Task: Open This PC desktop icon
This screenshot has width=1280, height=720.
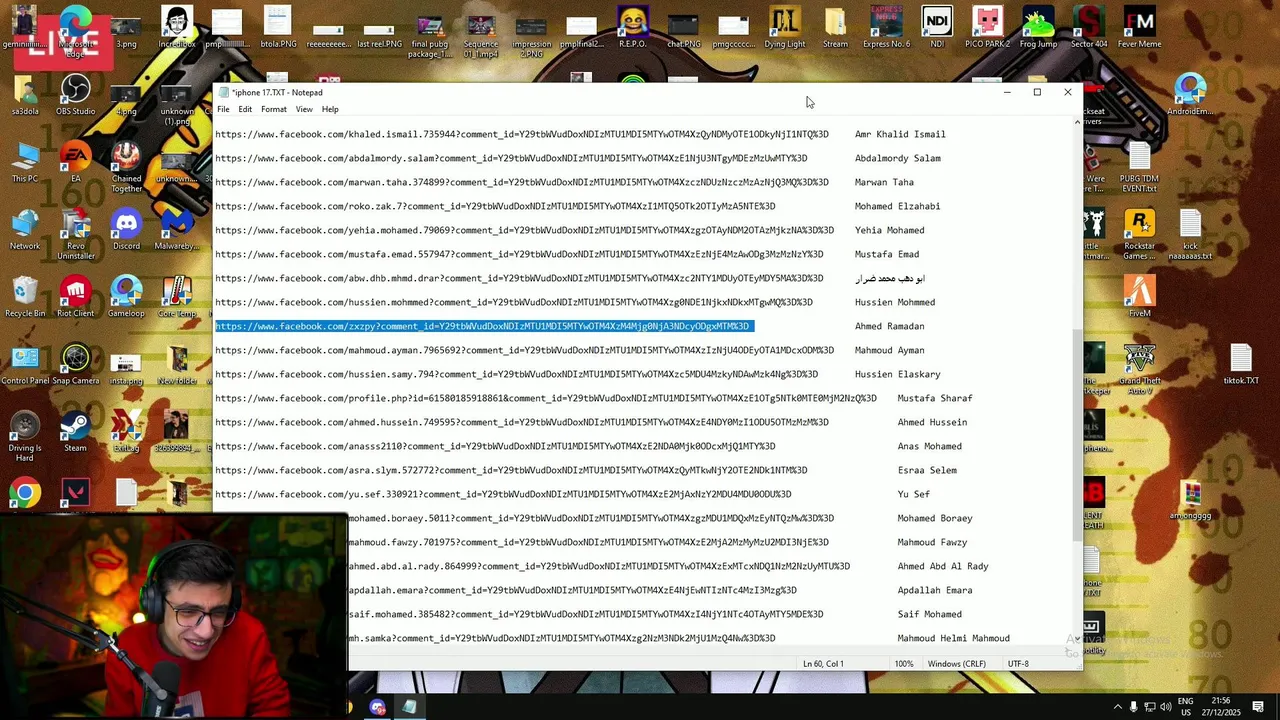Action: click(x=25, y=163)
